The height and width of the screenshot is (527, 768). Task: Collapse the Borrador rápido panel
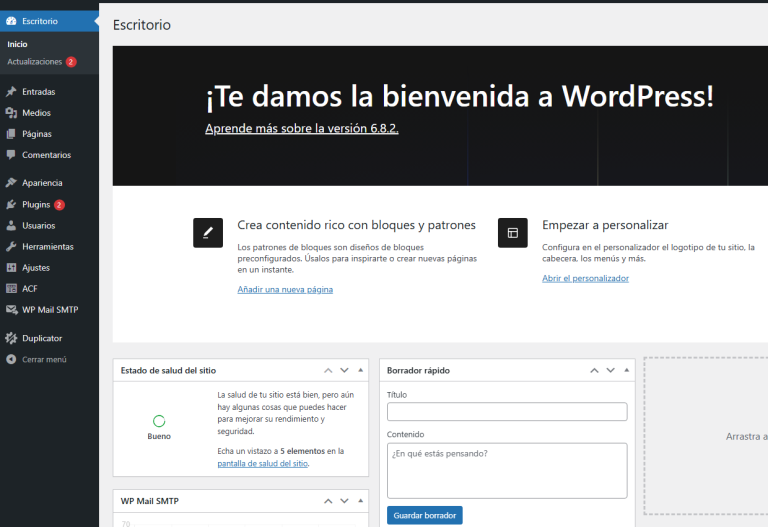pos(626,370)
